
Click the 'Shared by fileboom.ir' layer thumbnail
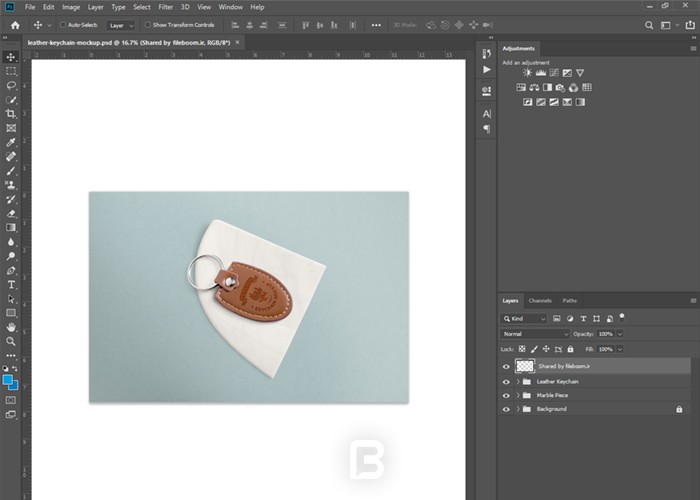[x=525, y=367]
